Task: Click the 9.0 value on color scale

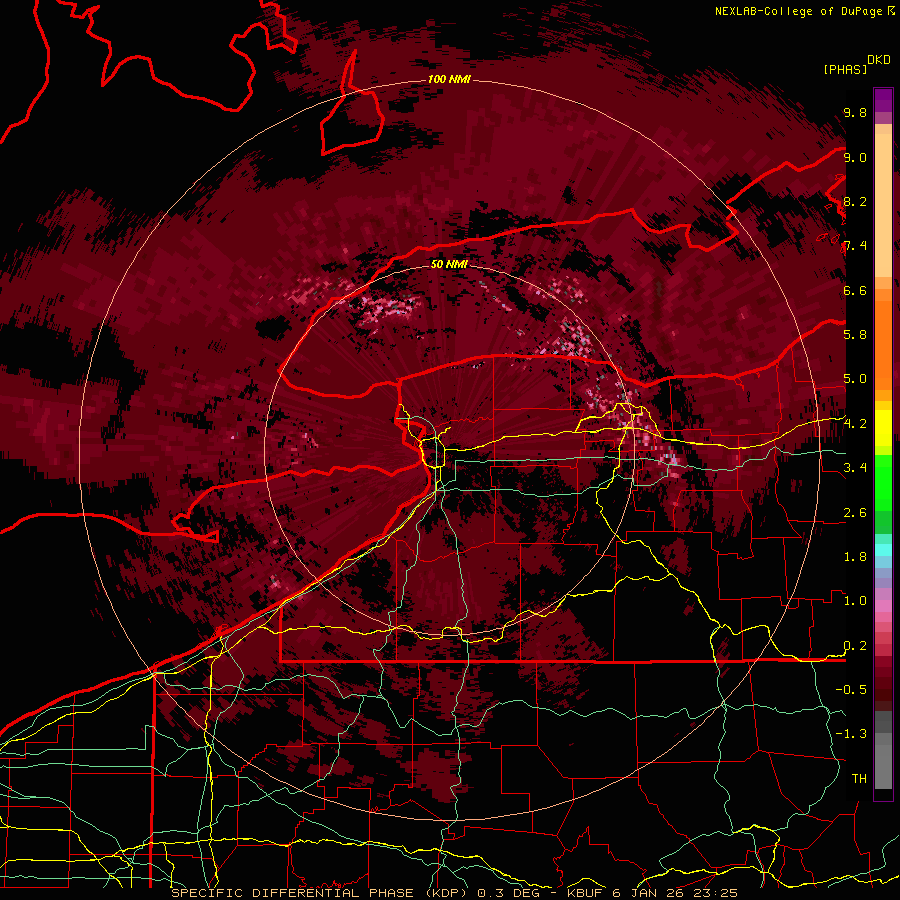Action: click(855, 157)
